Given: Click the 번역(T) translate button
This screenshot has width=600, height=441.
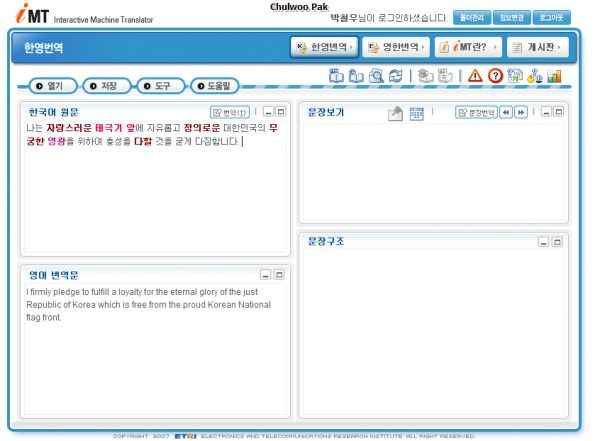Looking at the screenshot, I should pos(230,112).
